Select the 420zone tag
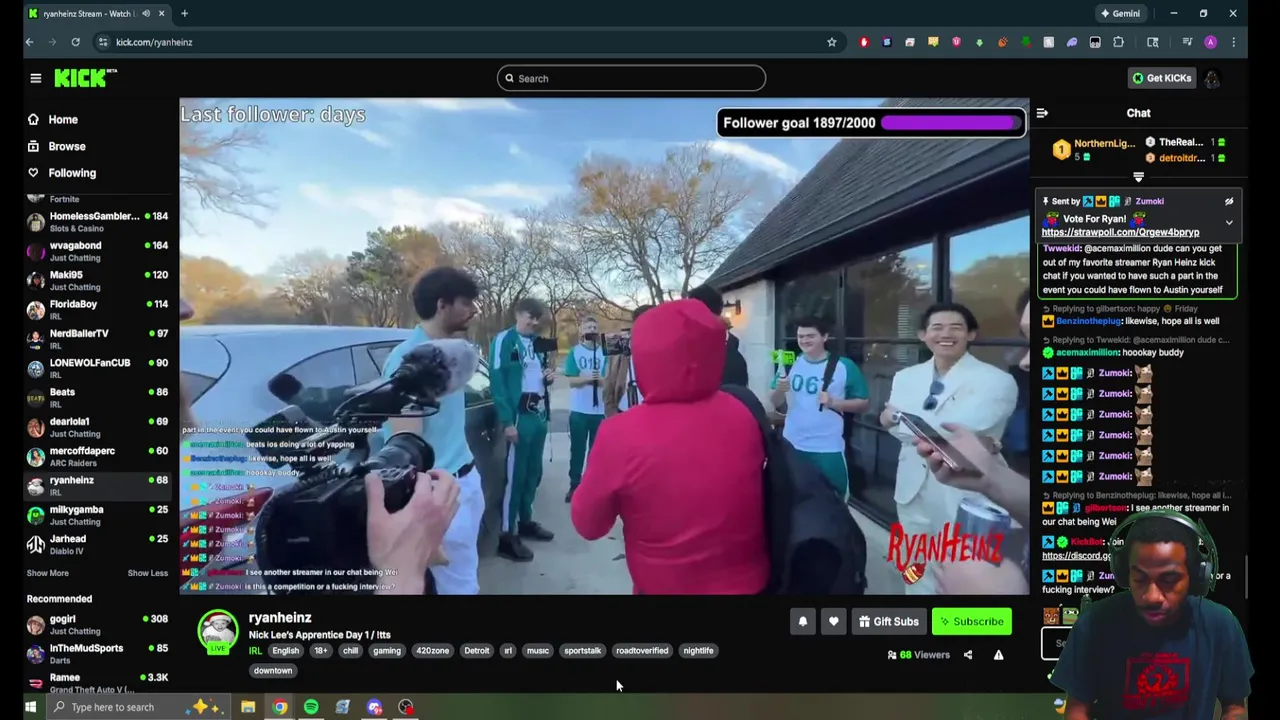This screenshot has height=720, width=1280. click(x=432, y=651)
